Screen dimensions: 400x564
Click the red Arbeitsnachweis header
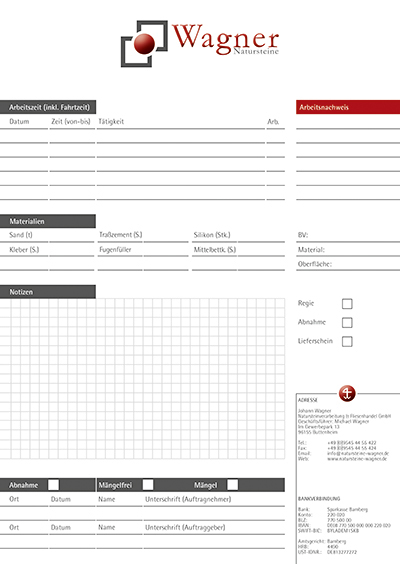348,107
